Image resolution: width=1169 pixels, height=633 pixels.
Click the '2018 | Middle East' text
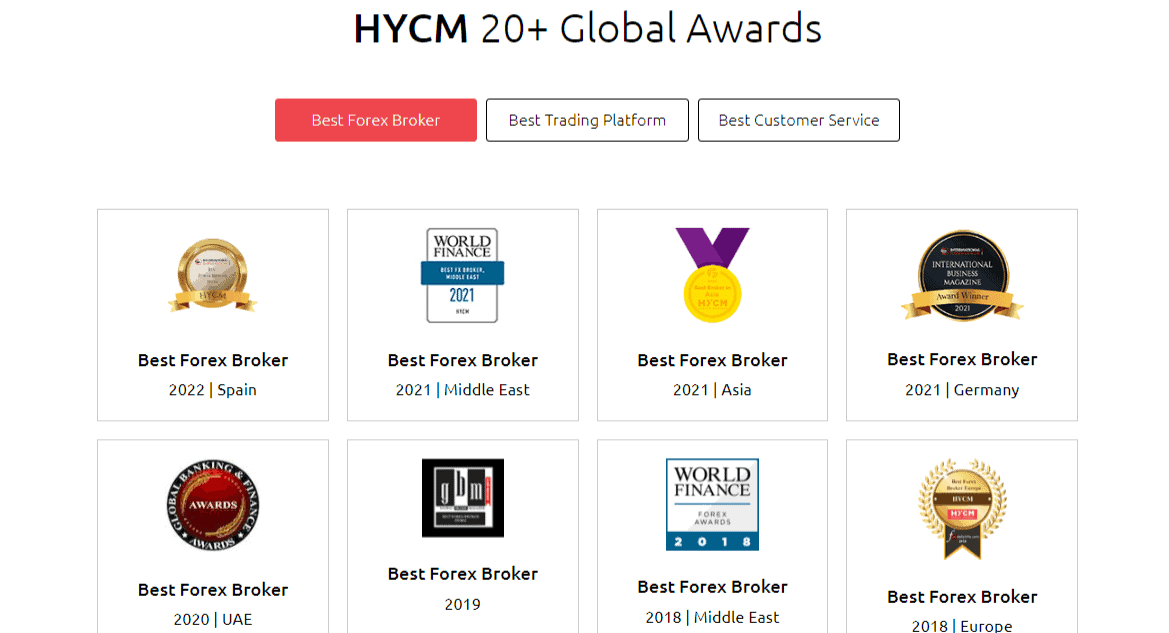tap(712, 617)
